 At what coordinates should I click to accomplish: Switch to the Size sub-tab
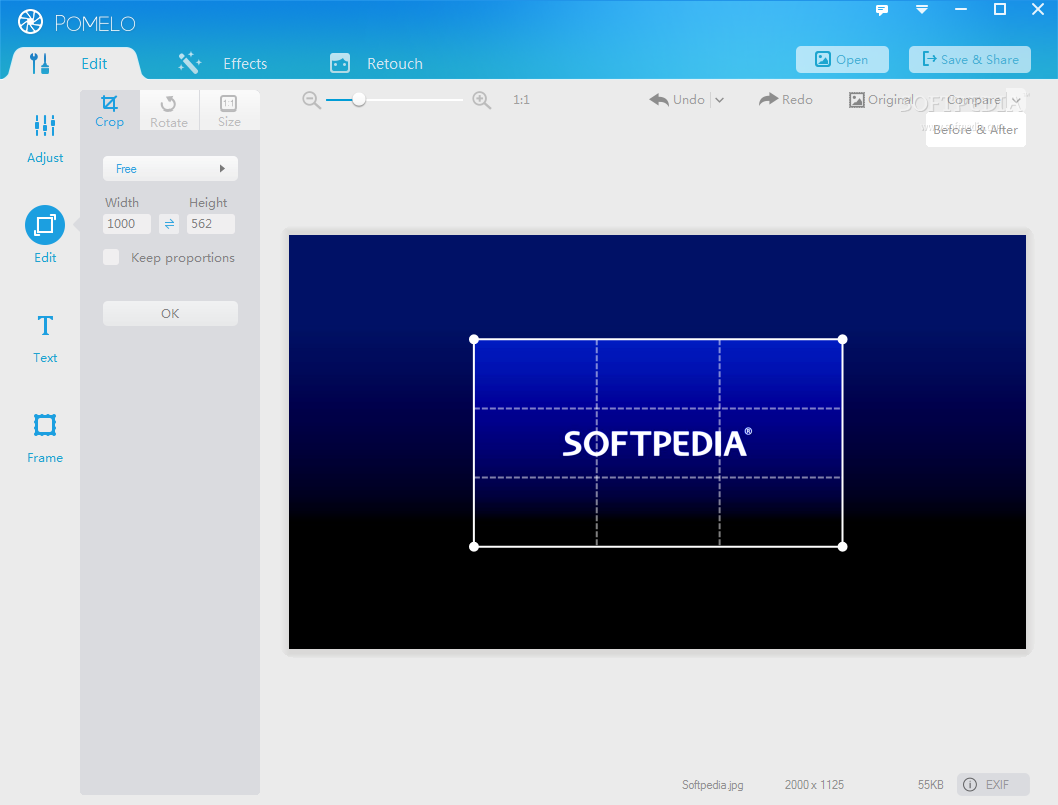(x=229, y=111)
